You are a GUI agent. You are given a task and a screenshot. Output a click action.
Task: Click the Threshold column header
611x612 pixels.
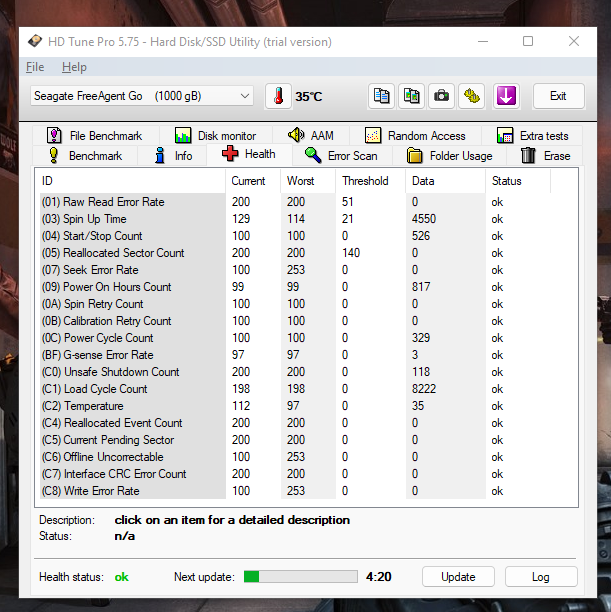tap(371, 181)
